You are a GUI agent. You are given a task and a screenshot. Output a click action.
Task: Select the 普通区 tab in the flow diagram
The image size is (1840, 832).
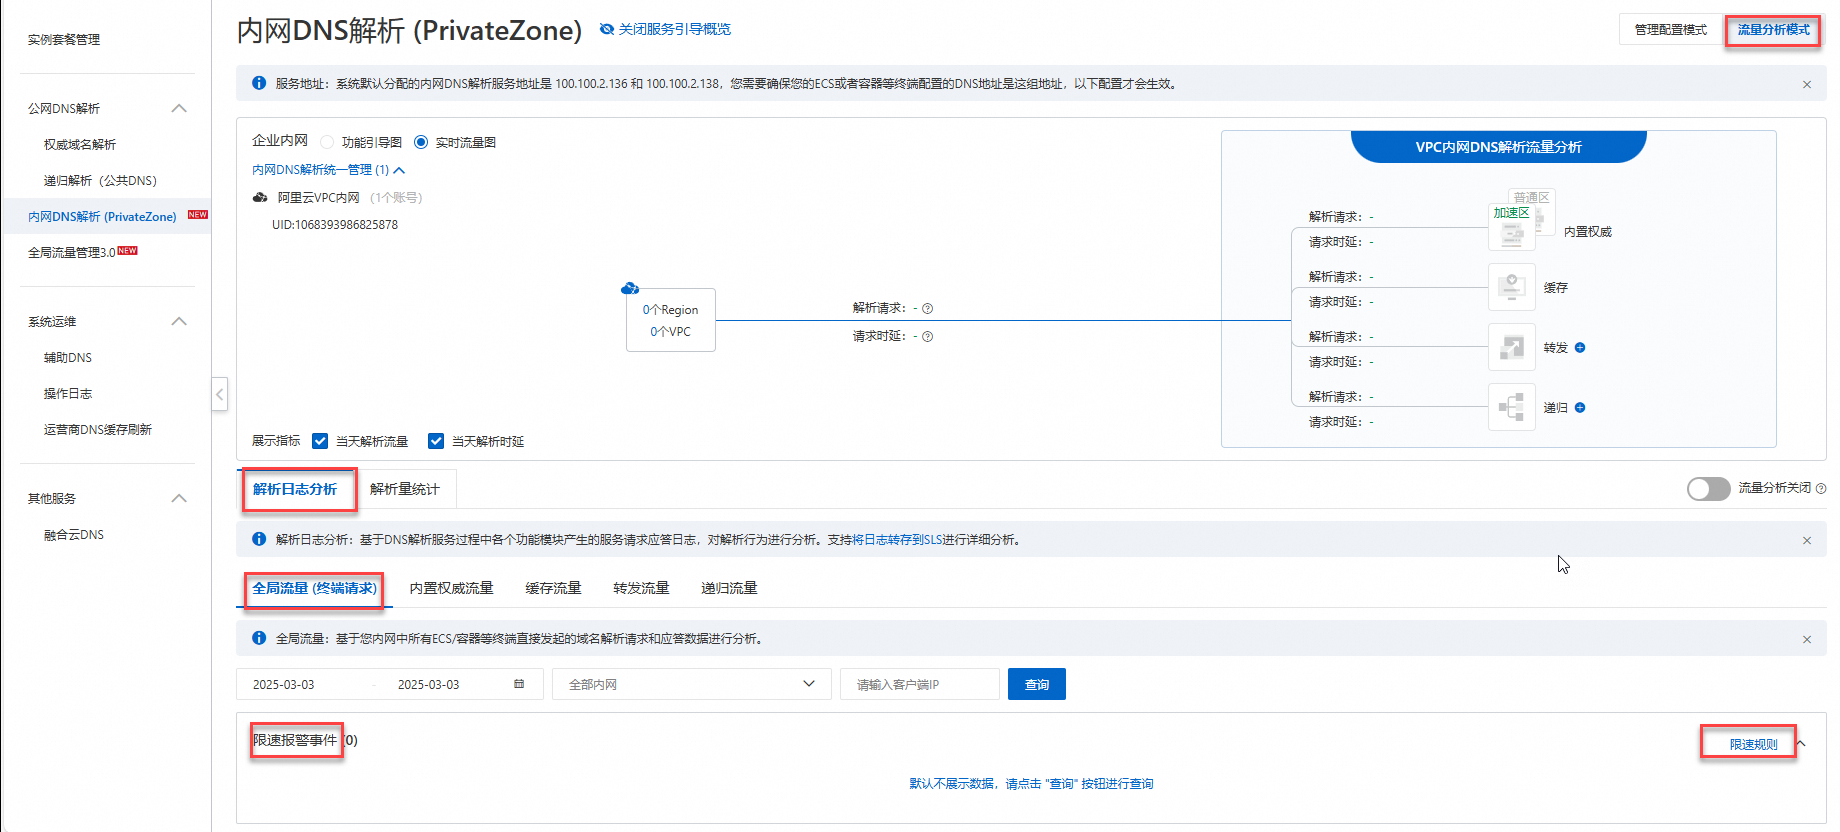point(1531,197)
